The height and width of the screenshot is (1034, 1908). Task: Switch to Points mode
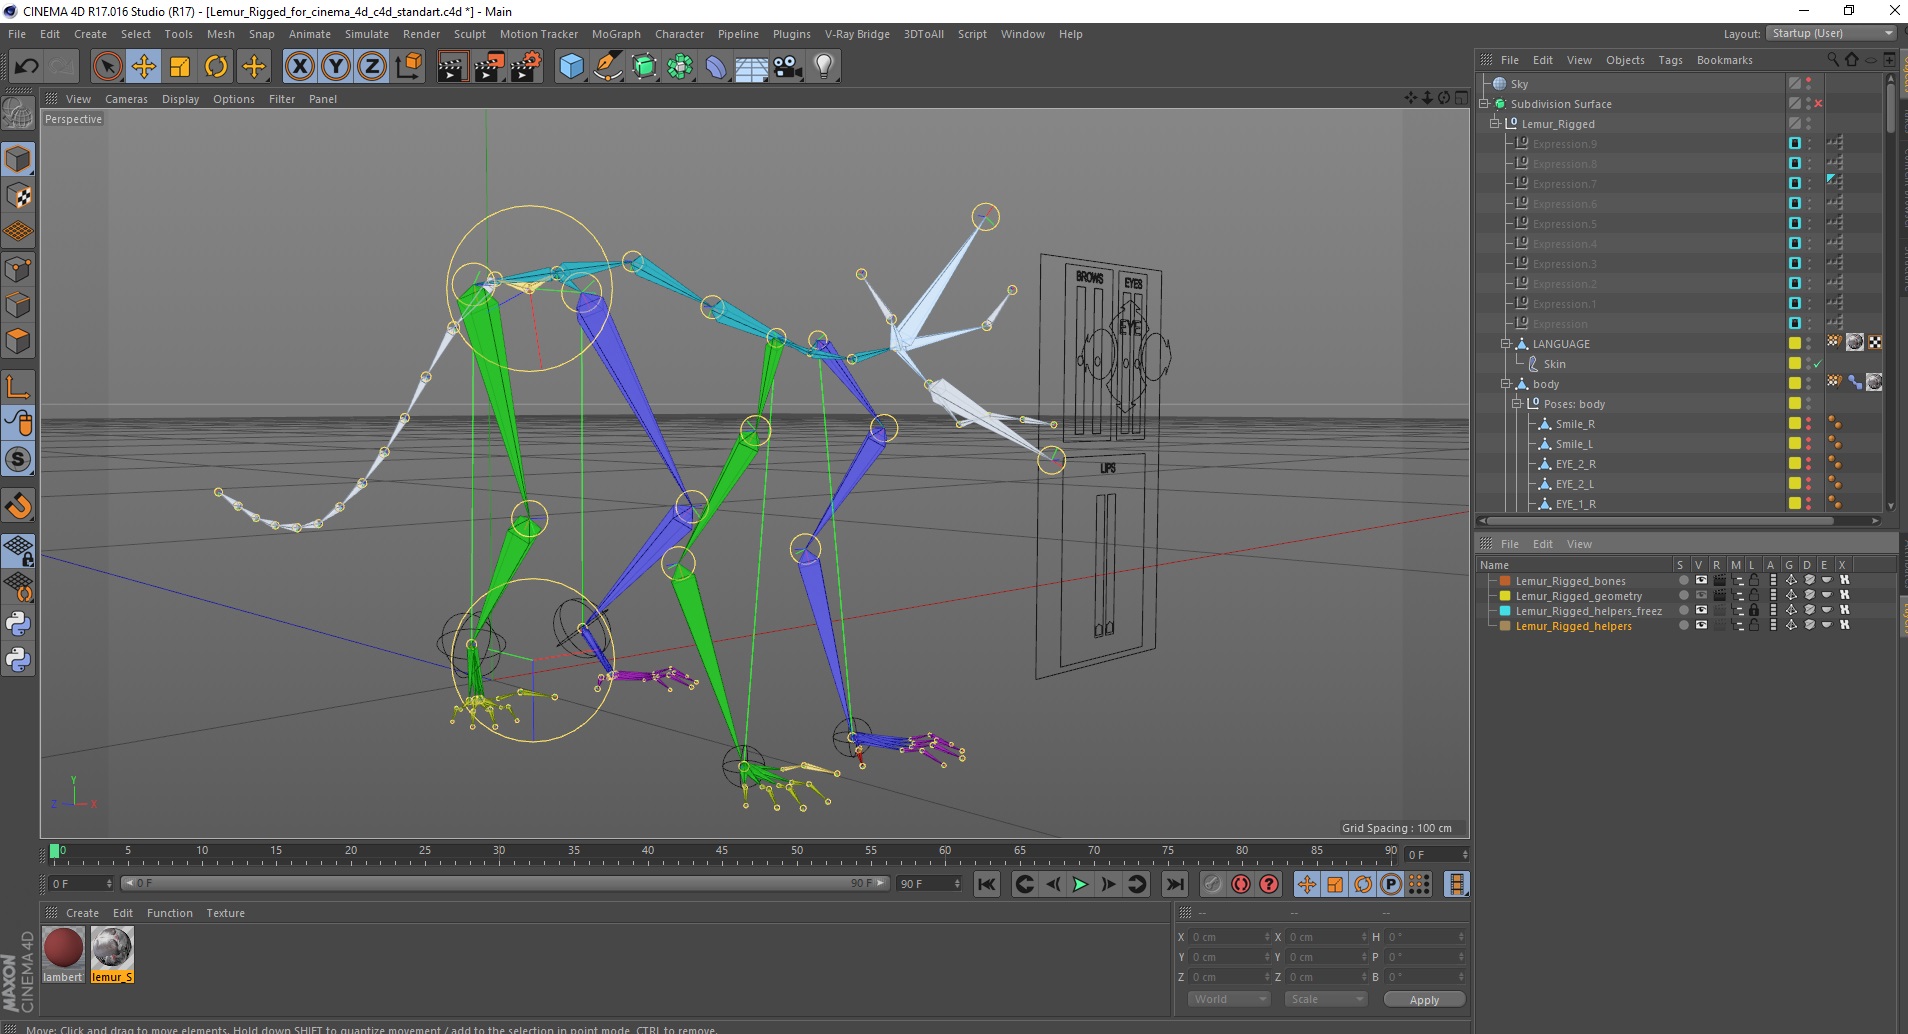18,269
